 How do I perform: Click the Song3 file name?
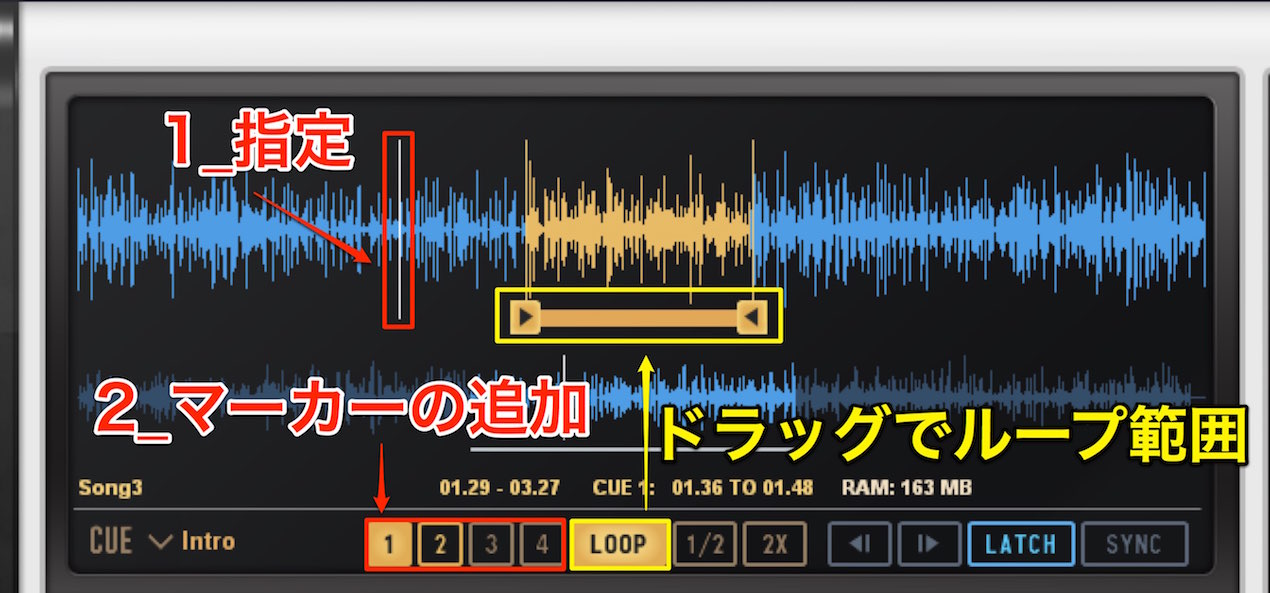(x=111, y=489)
